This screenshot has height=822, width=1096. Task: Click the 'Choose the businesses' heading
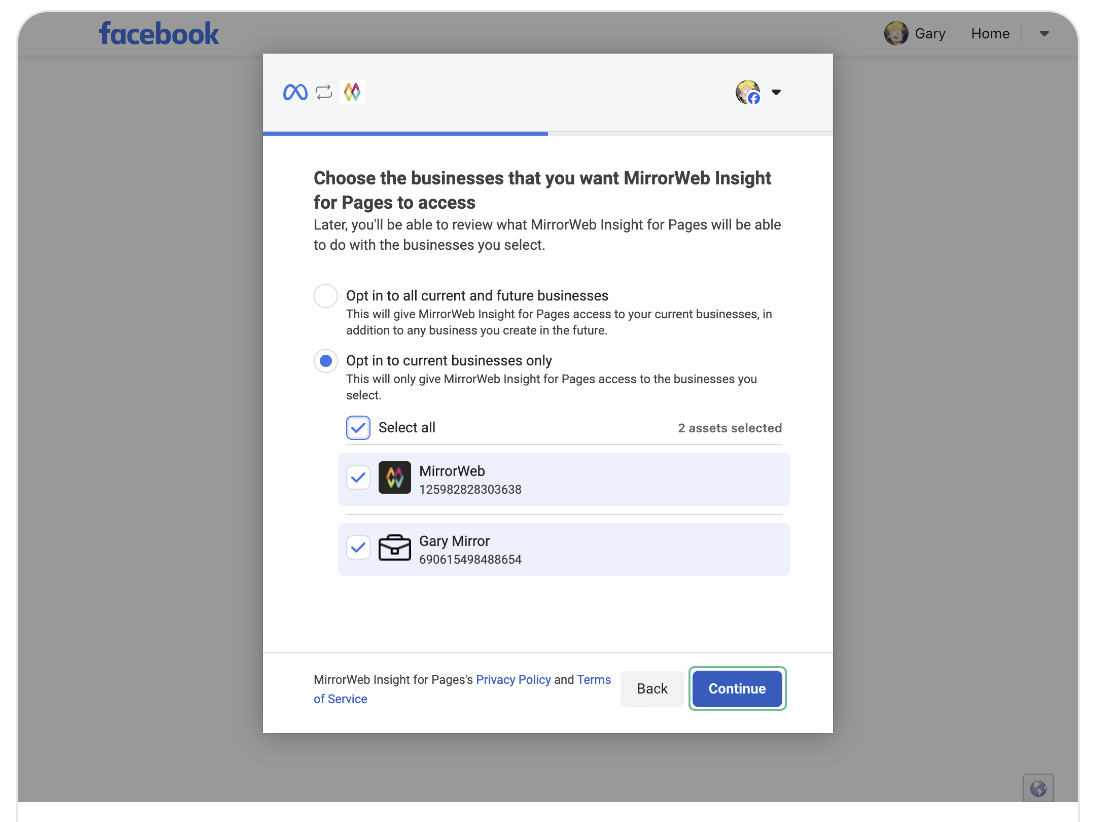point(542,190)
